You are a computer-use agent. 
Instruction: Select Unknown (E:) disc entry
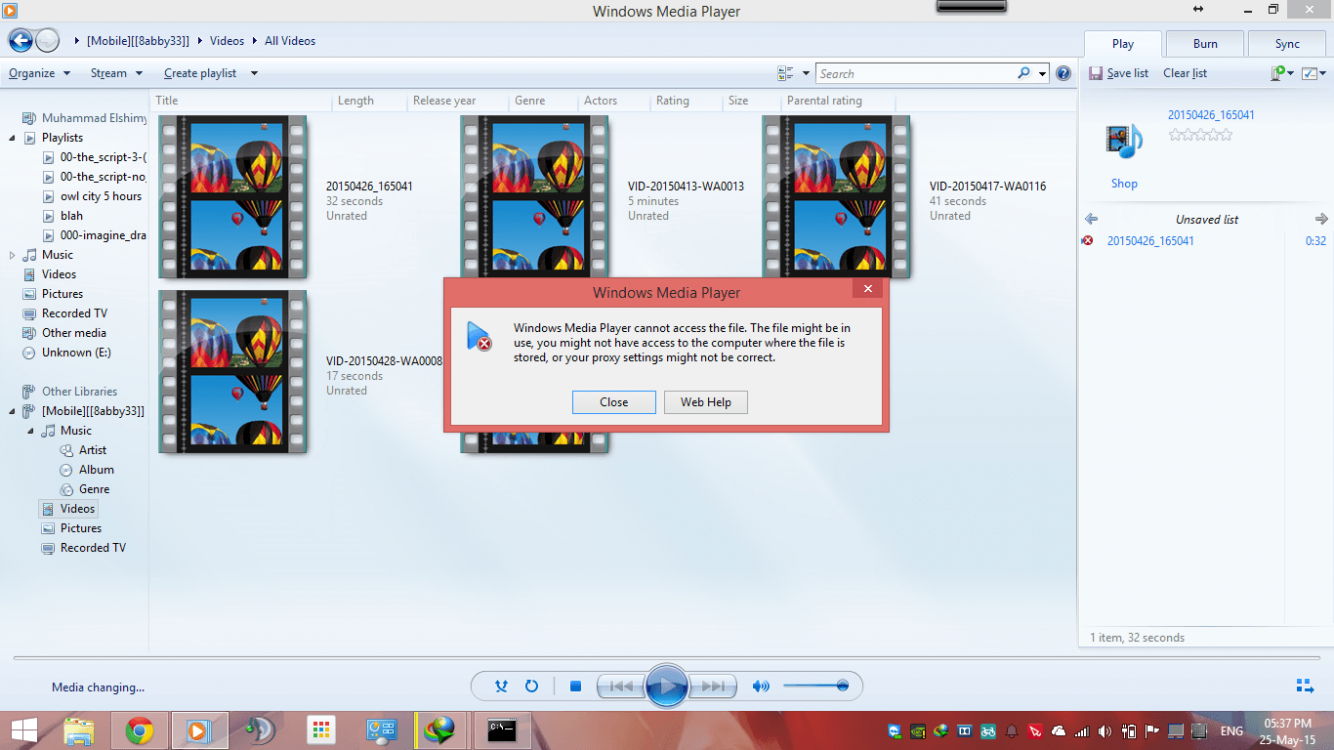coord(76,352)
